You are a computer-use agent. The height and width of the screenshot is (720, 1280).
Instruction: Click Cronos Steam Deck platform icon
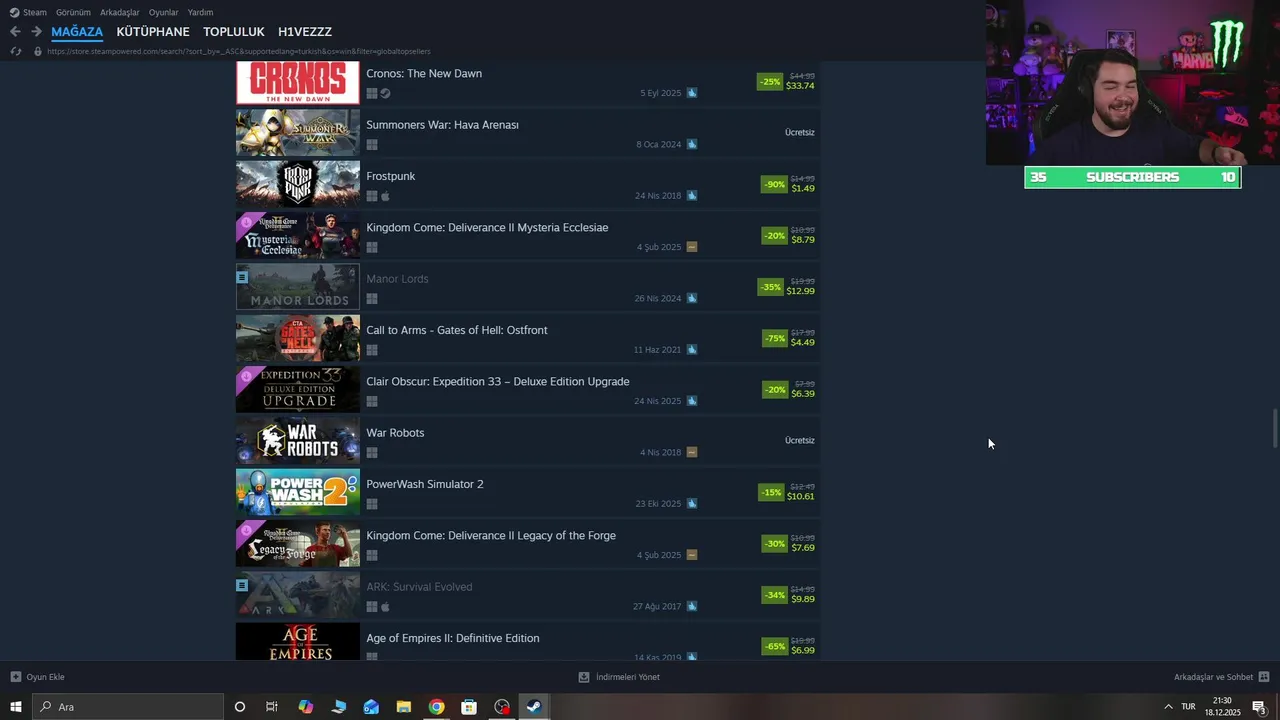tap(386, 94)
